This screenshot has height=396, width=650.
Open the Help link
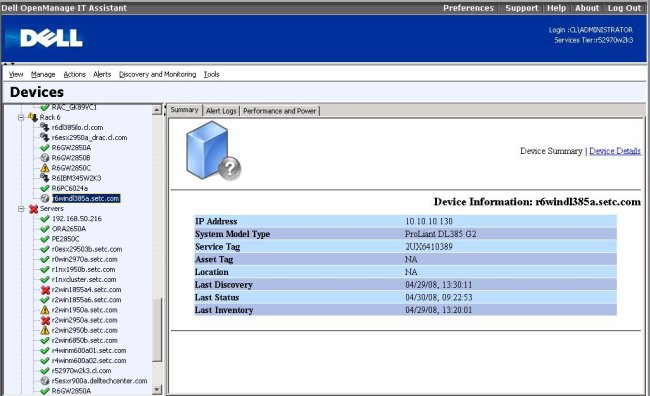[556, 8]
